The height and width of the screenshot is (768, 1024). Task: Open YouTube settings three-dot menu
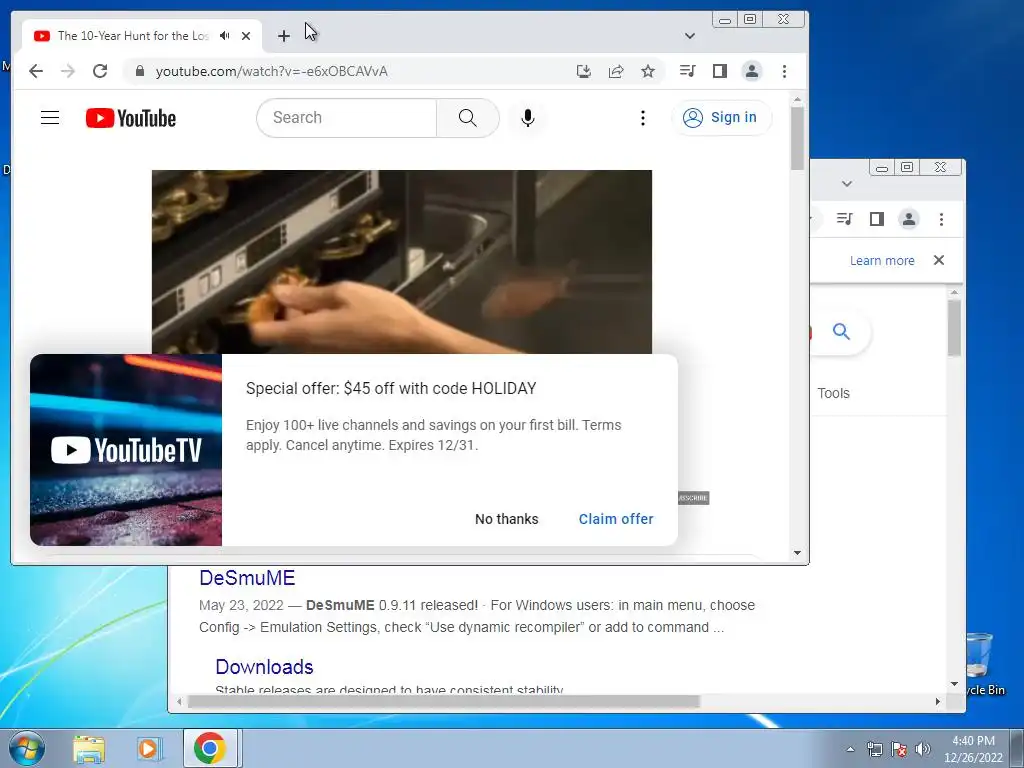(x=643, y=118)
